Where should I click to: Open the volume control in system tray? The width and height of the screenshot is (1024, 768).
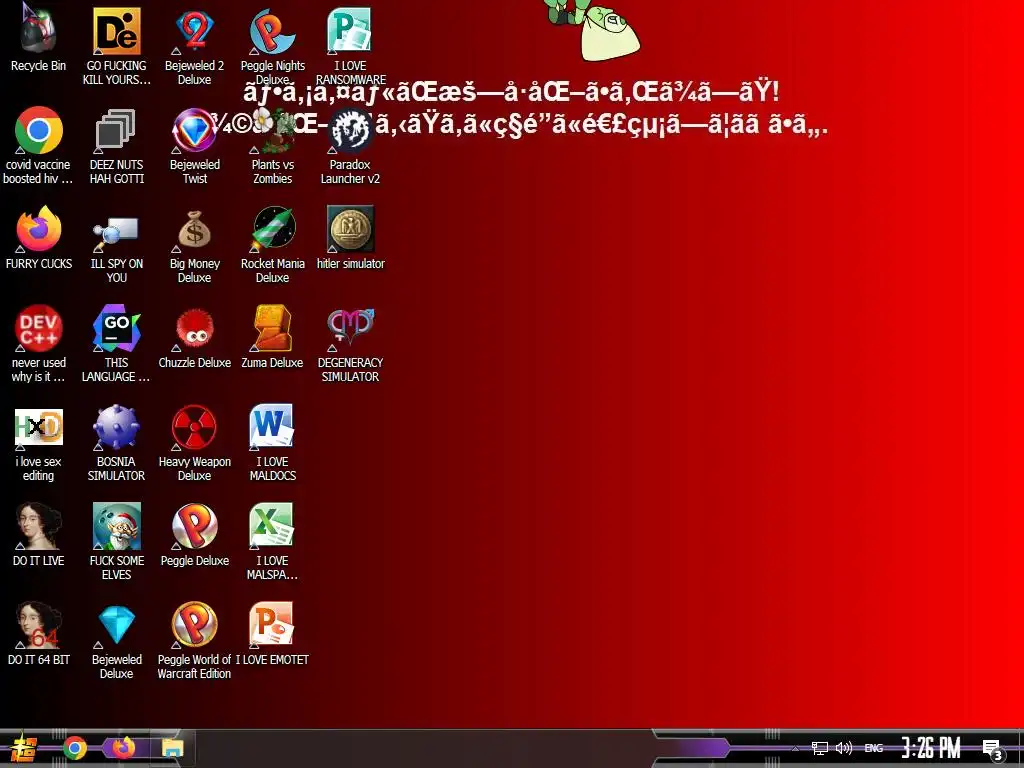tap(844, 748)
